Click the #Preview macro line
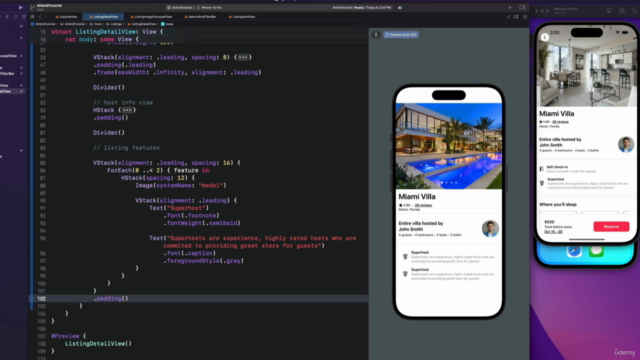 69,336
